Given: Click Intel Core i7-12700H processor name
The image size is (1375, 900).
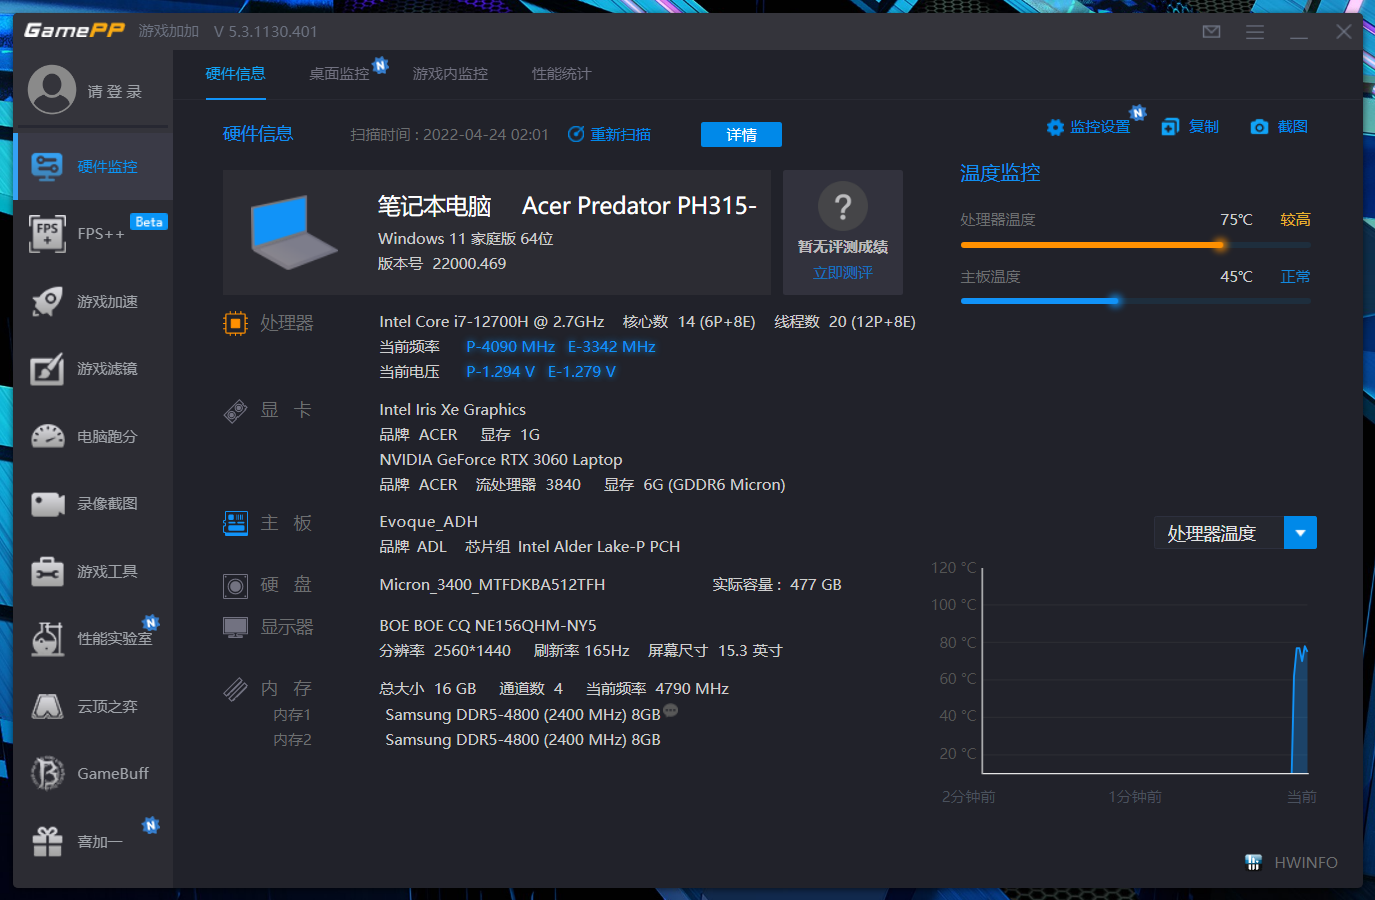Looking at the screenshot, I should [491, 322].
